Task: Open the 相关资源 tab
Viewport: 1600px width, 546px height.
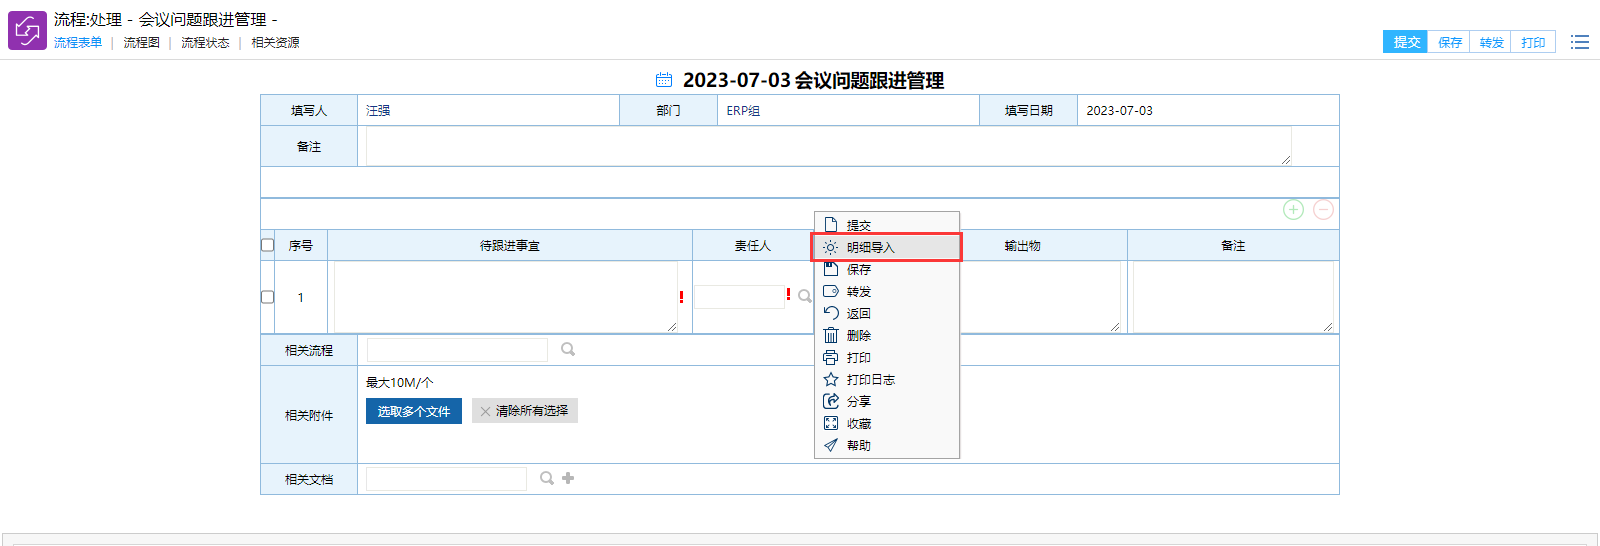Action: coord(275,43)
